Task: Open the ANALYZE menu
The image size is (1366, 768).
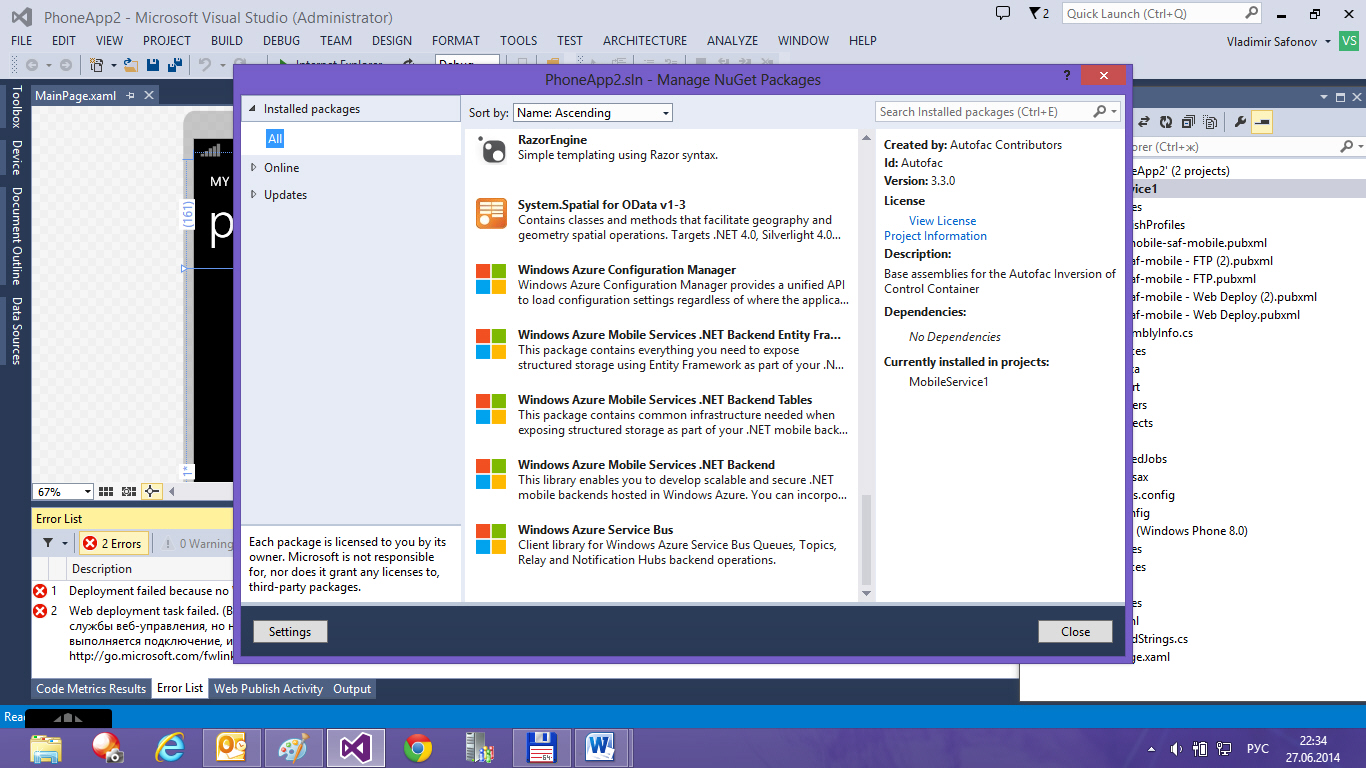Action: [x=732, y=41]
